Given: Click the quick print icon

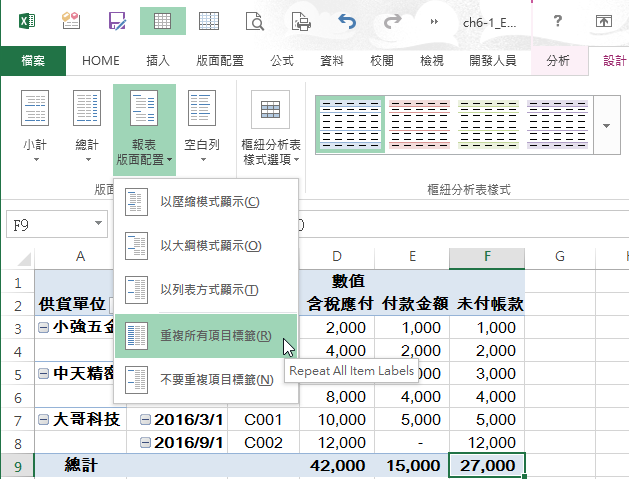Looking at the screenshot, I should coord(301,21).
